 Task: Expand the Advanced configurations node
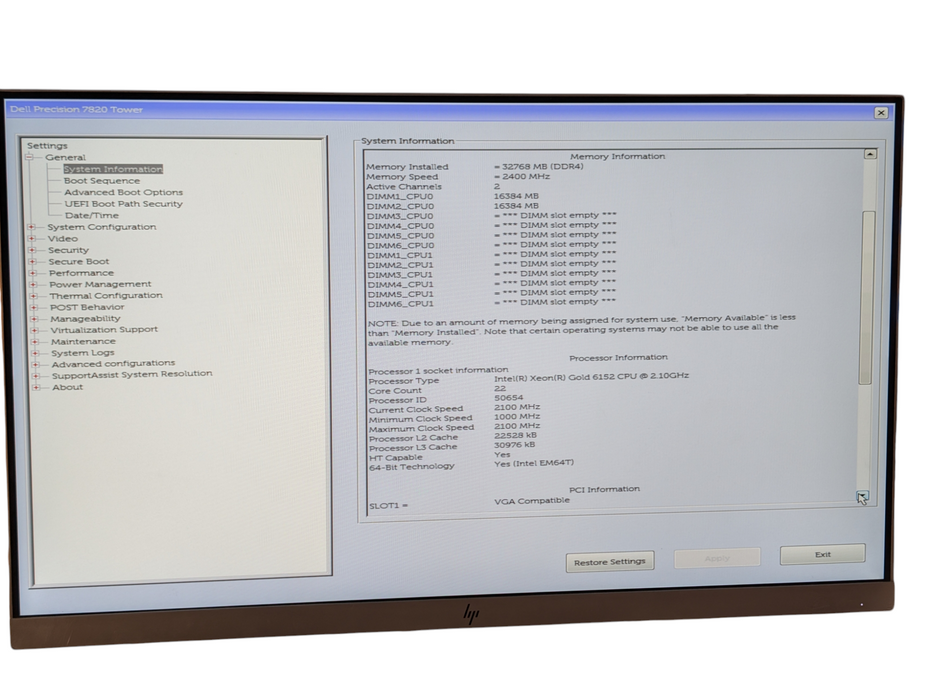[36, 364]
